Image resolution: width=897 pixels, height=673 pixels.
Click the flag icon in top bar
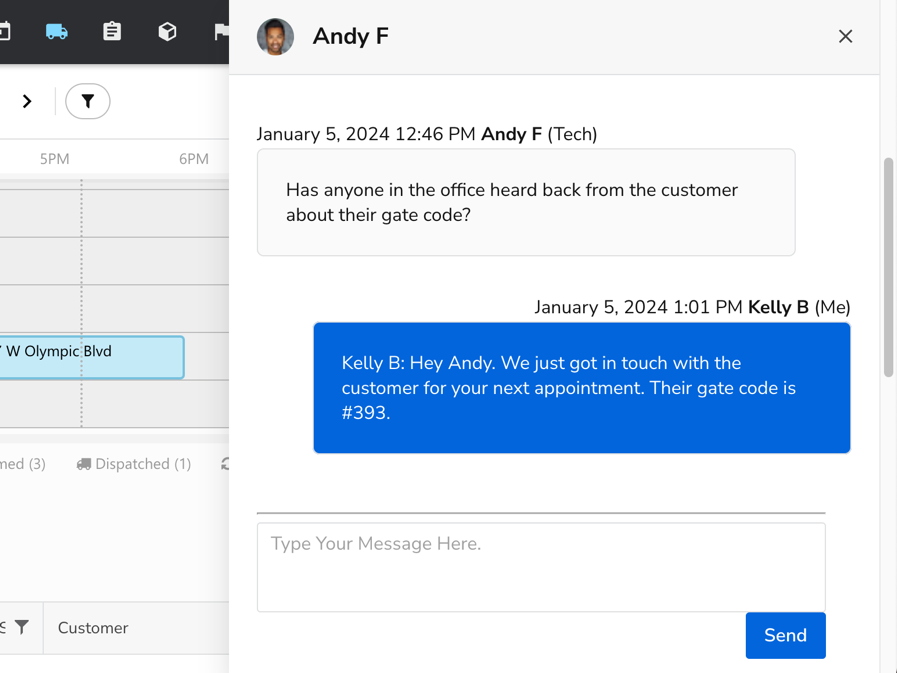tap(221, 32)
